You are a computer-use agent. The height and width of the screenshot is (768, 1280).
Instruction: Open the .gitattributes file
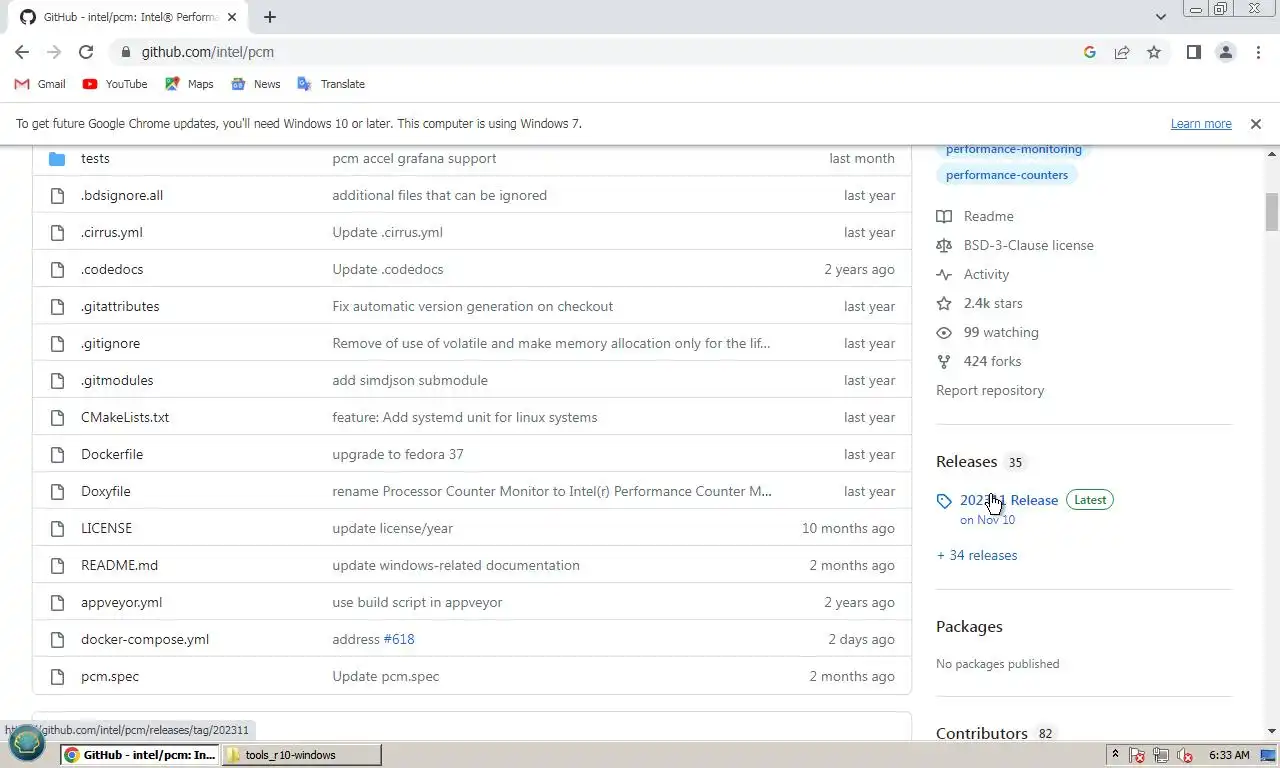(120, 306)
